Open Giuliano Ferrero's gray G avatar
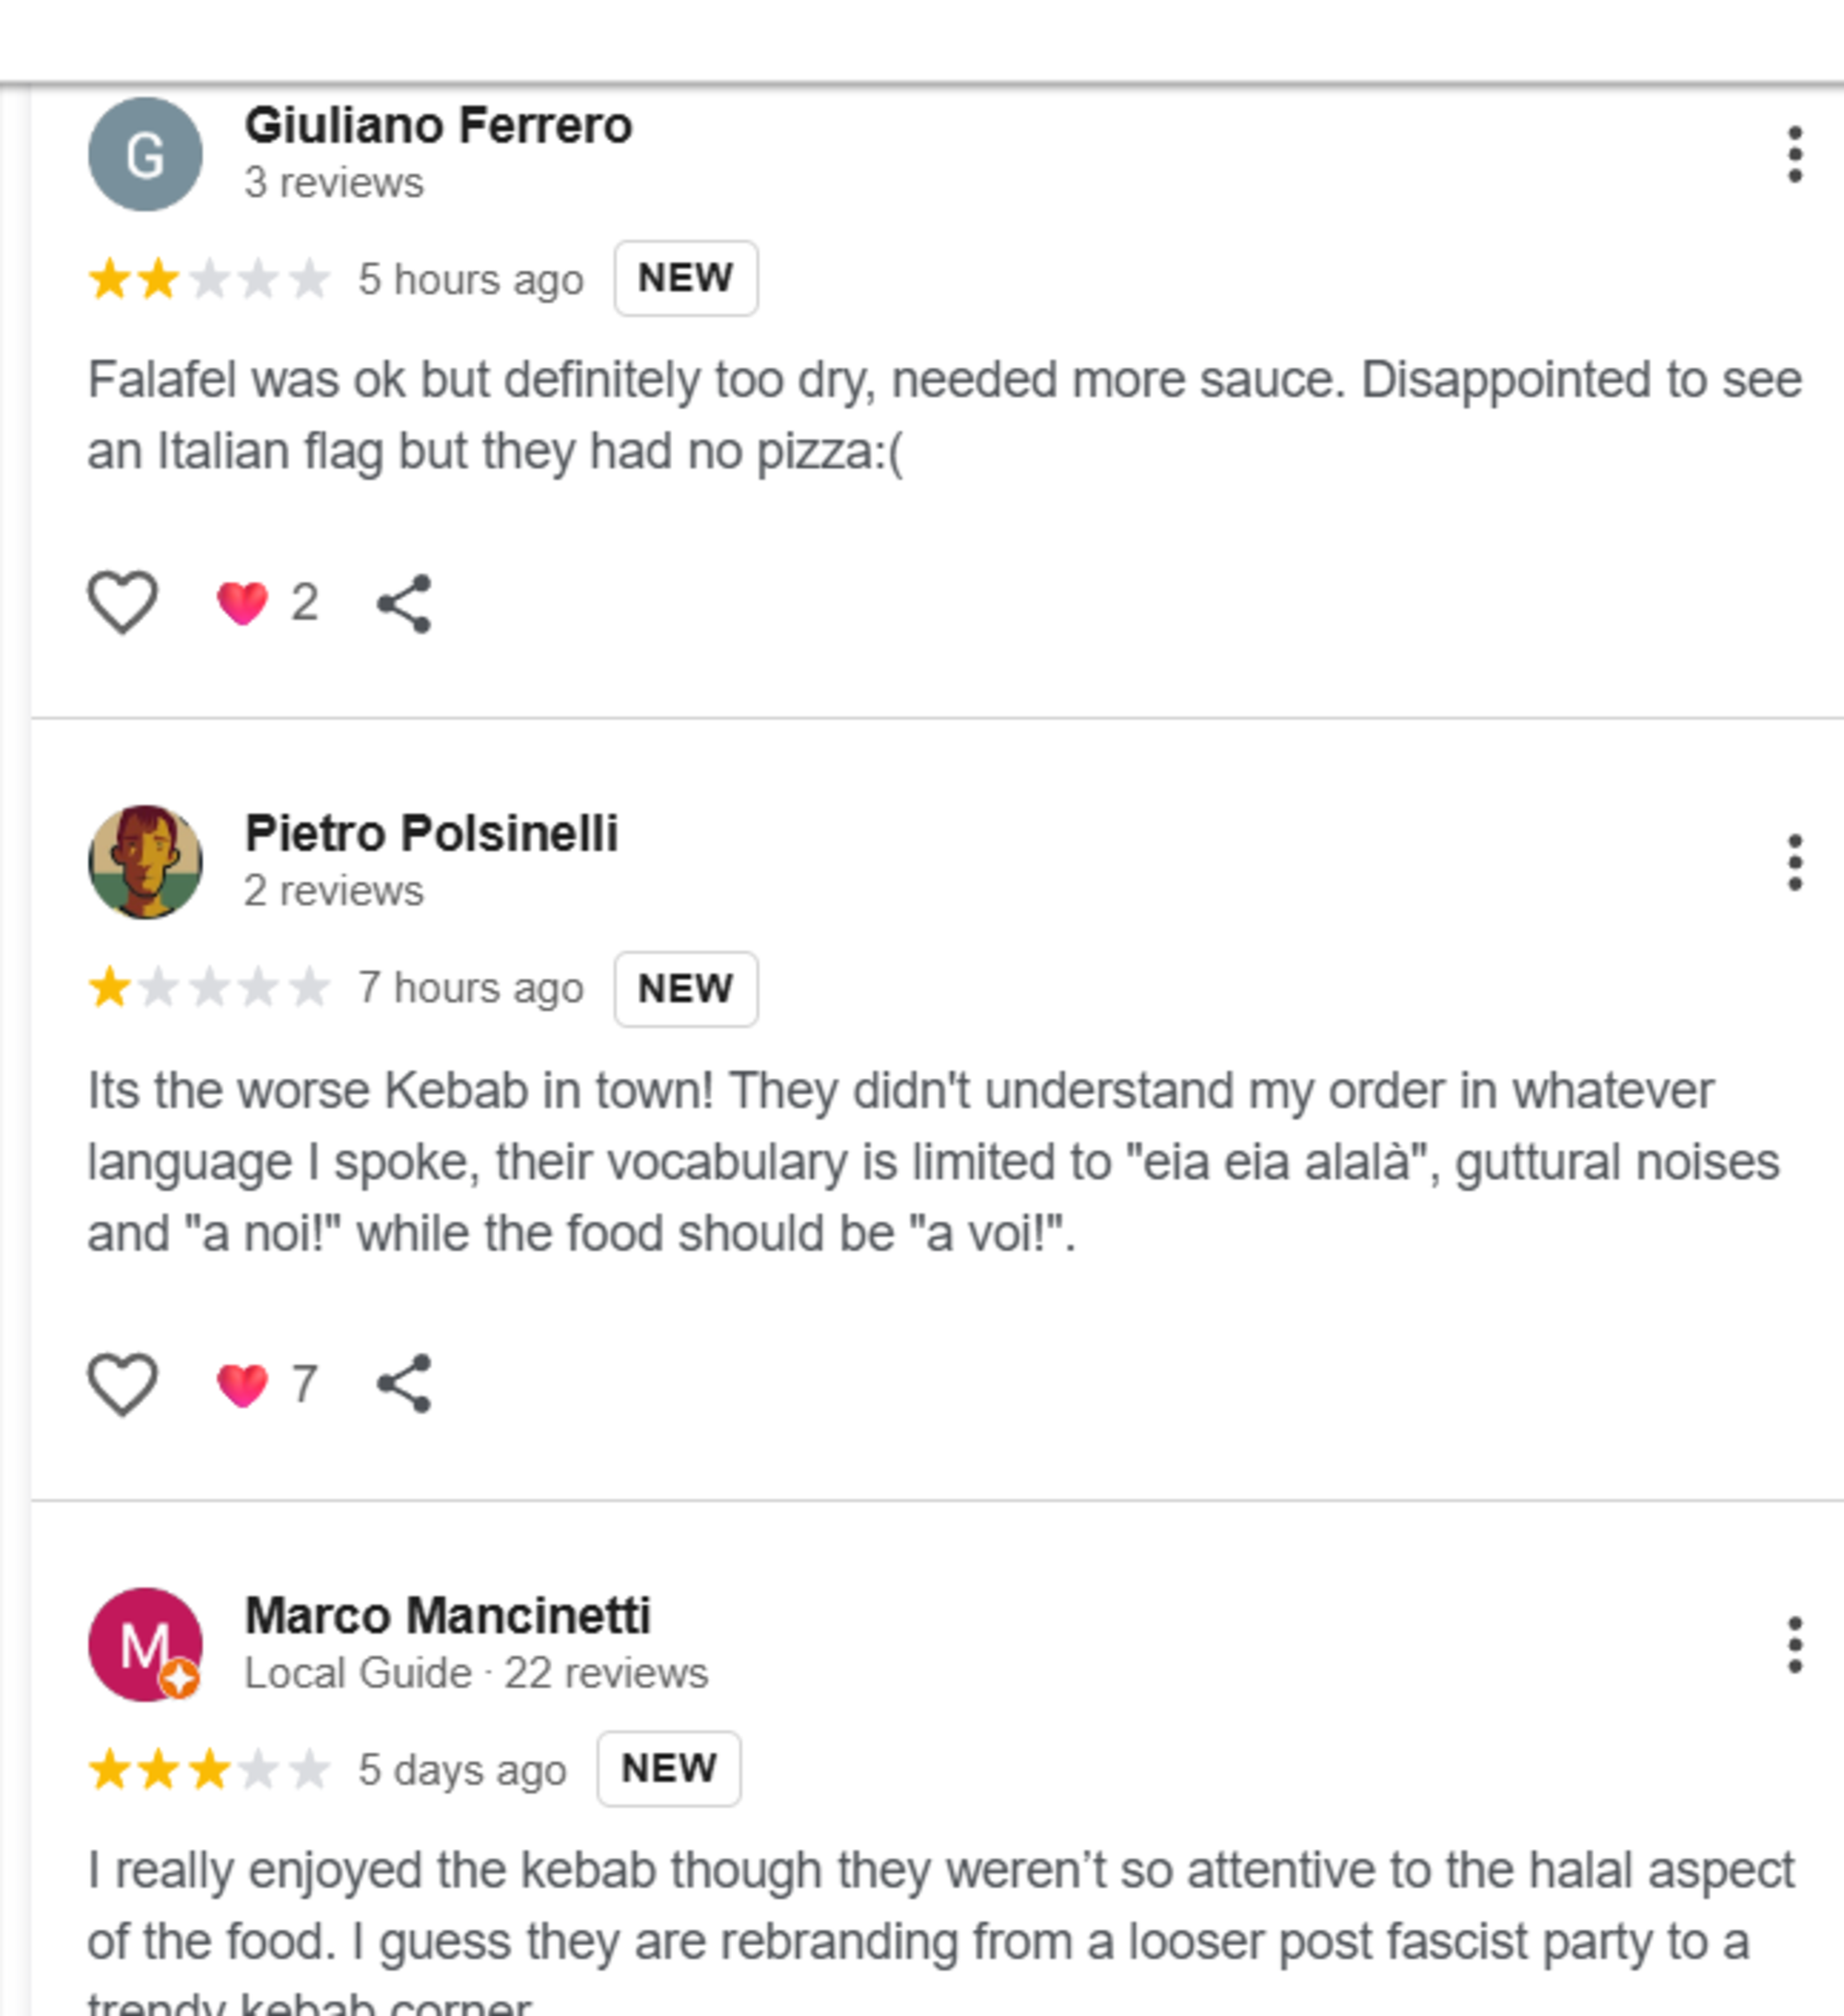Viewport: 1844px width, 2016px height. tap(145, 155)
